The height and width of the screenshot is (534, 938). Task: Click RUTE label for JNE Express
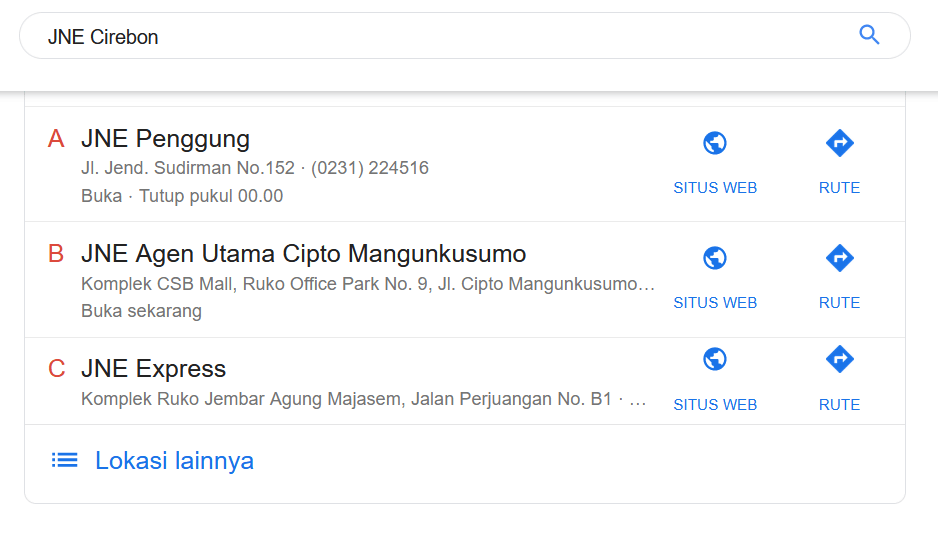tap(839, 405)
